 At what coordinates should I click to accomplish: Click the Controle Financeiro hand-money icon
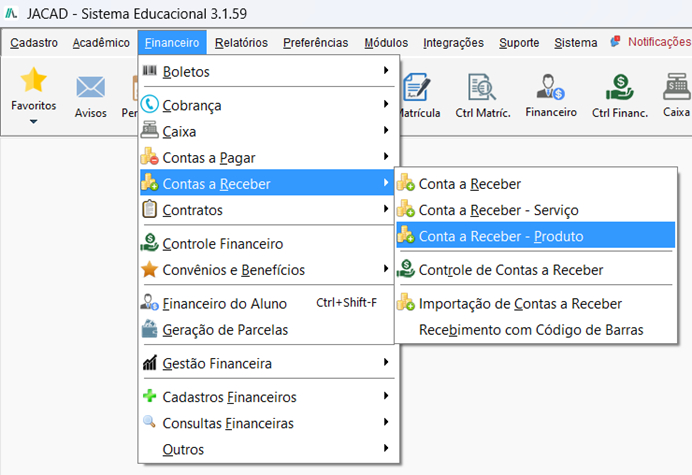click(150, 242)
